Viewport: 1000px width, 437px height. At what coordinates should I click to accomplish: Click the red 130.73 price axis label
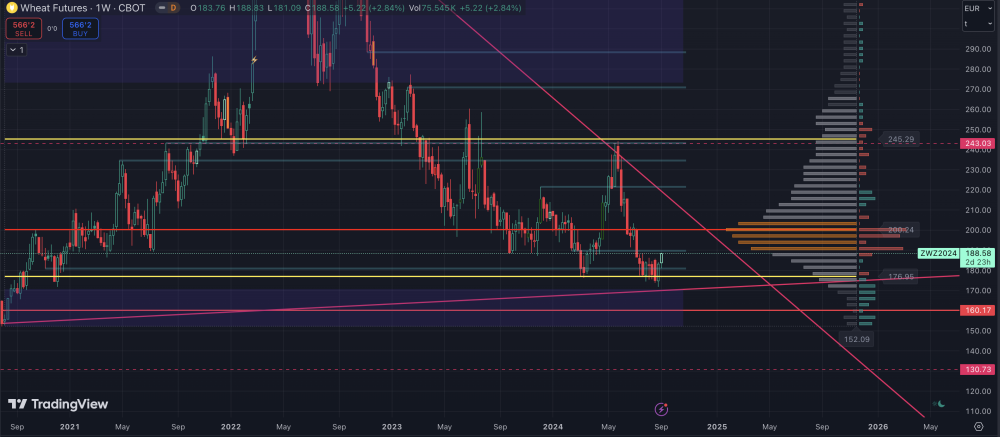tap(976, 370)
